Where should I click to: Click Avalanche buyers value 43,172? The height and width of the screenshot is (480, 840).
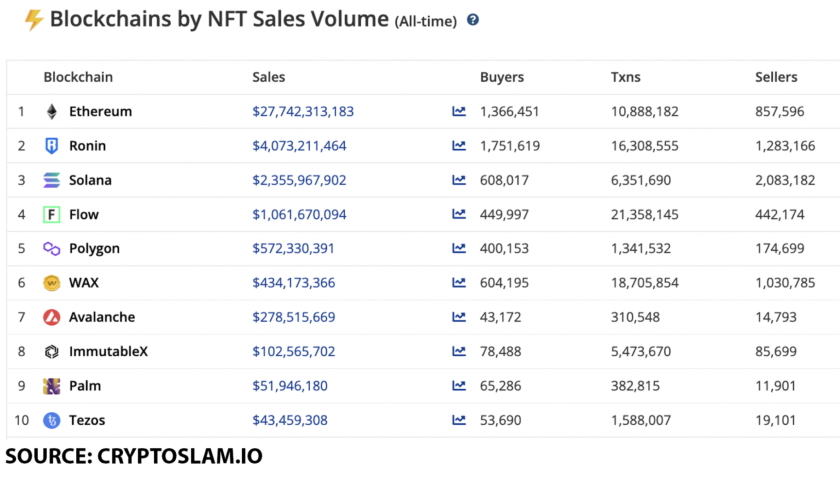point(500,317)
